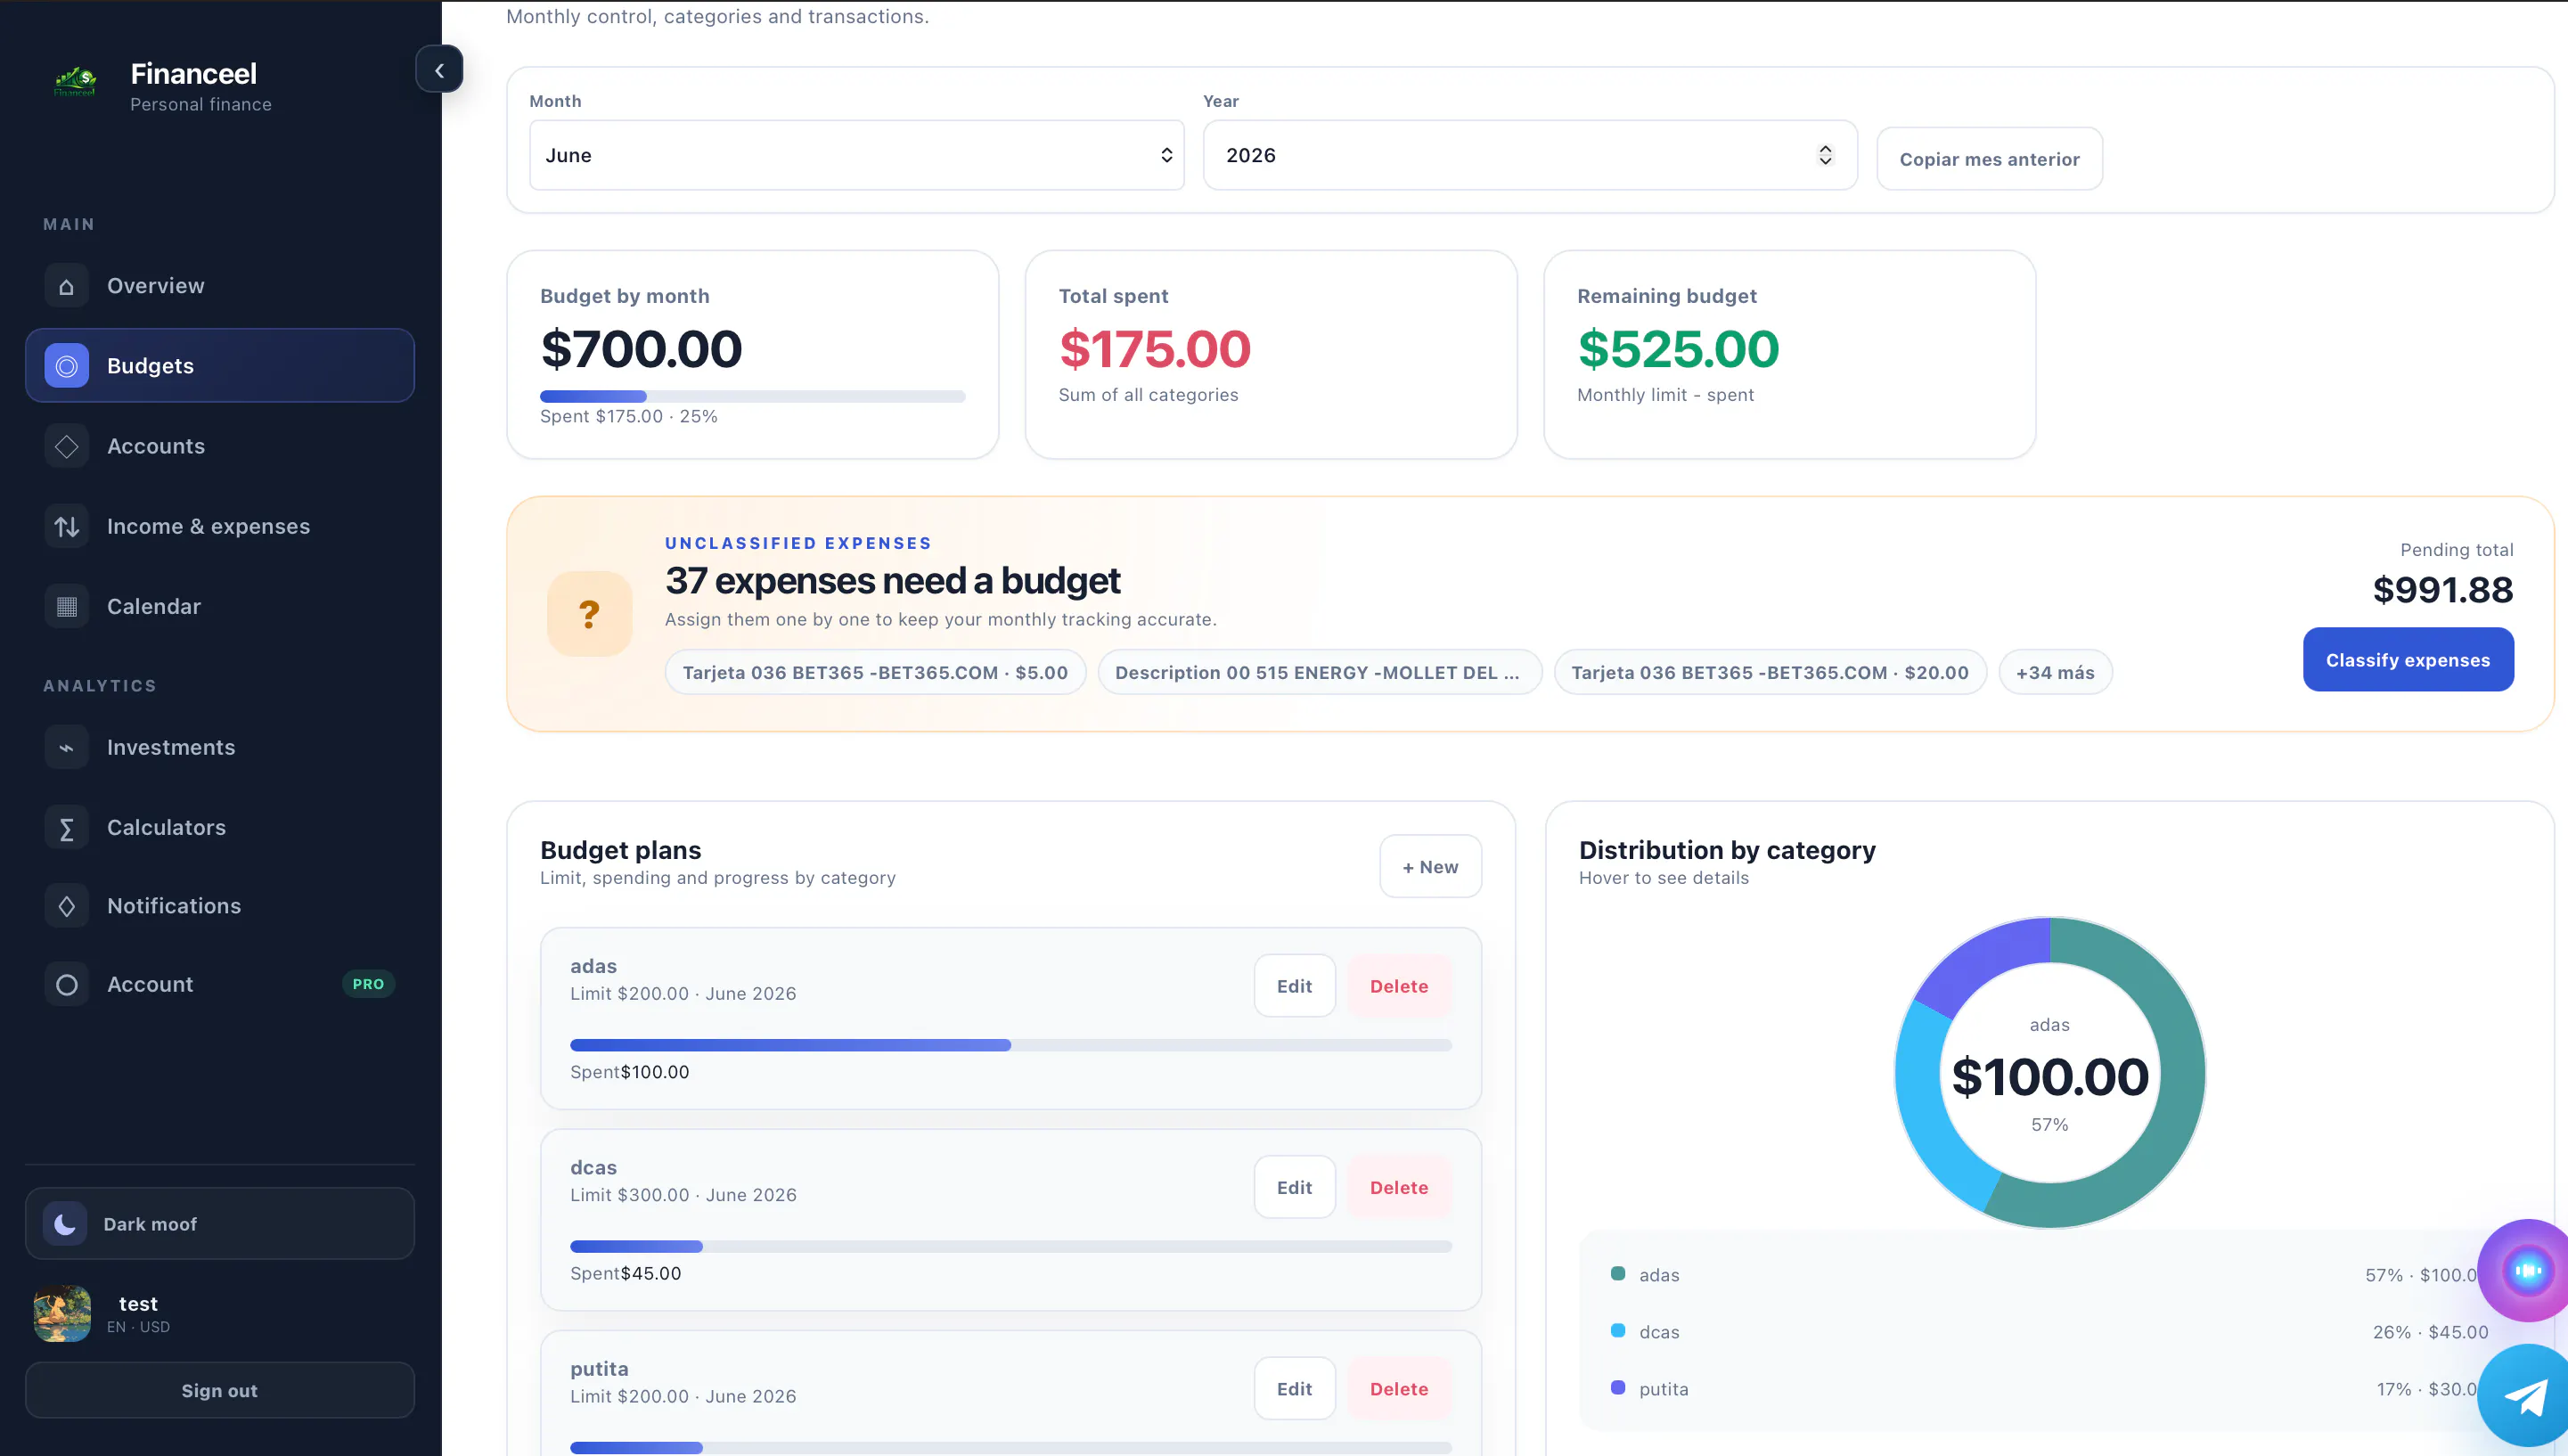Viewport: 2568px width, 1456px height.
Task: Click the question mark unclassified icon
Action: pos(590,614)
